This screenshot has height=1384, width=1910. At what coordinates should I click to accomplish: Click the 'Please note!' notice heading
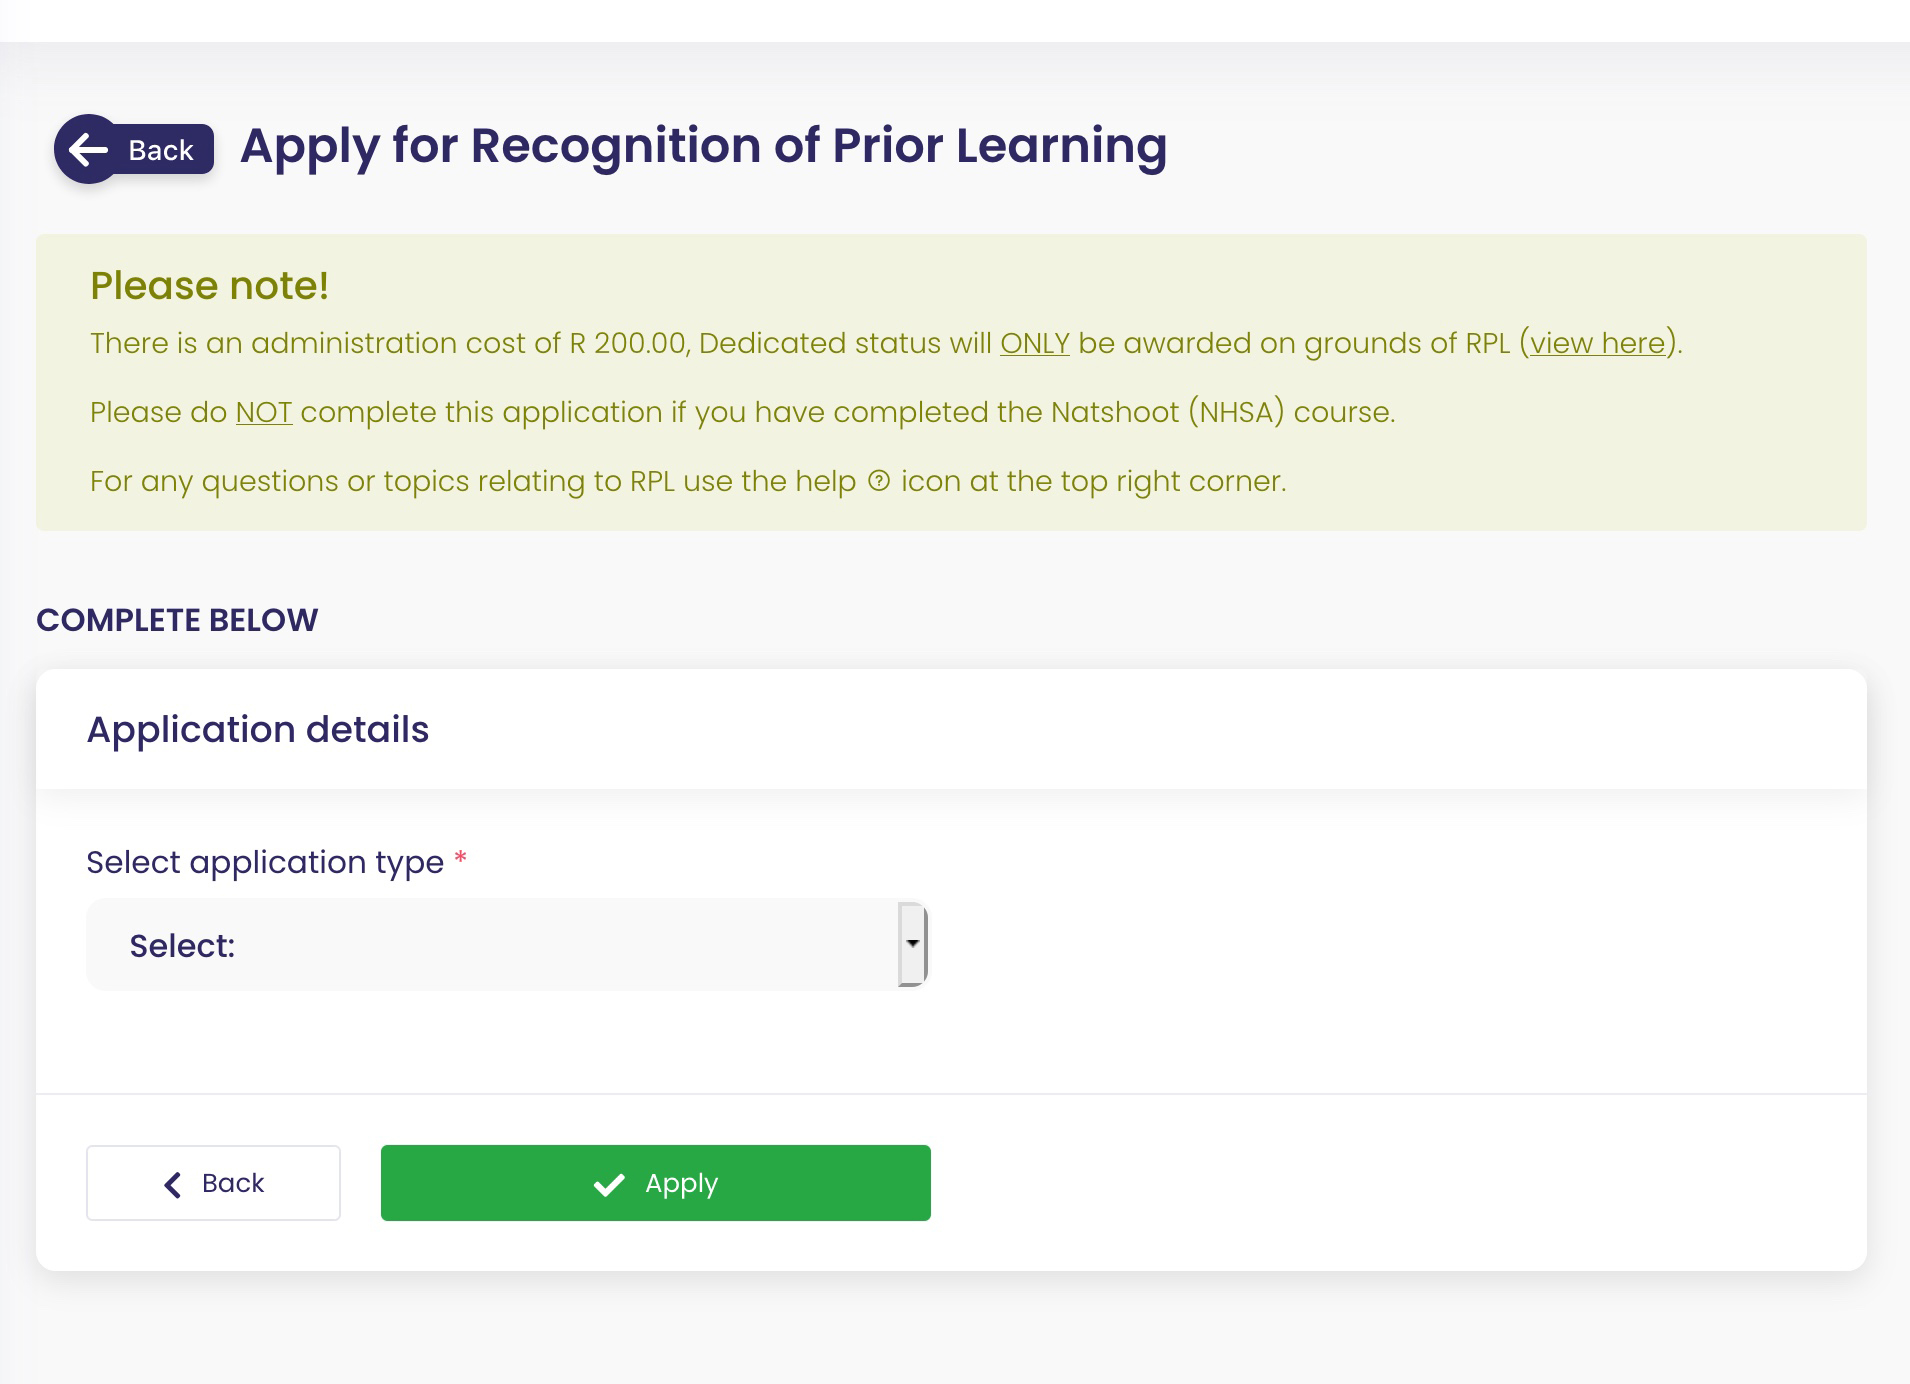click(209, 286)
